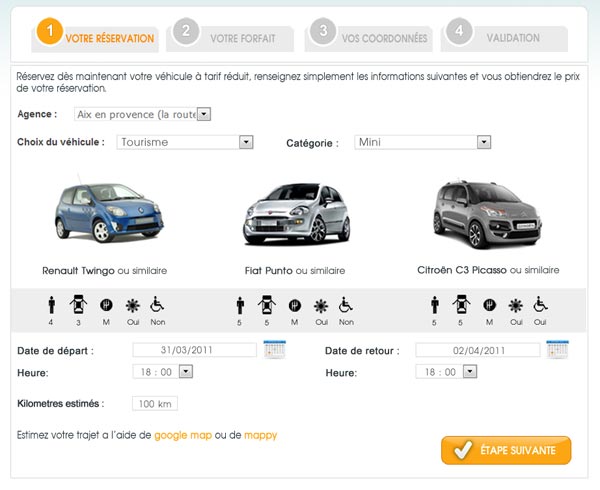The height and width of the screenshot is (490, 600).
Task: Open the Date de retour calendar icon
Action: pos(557,349)
